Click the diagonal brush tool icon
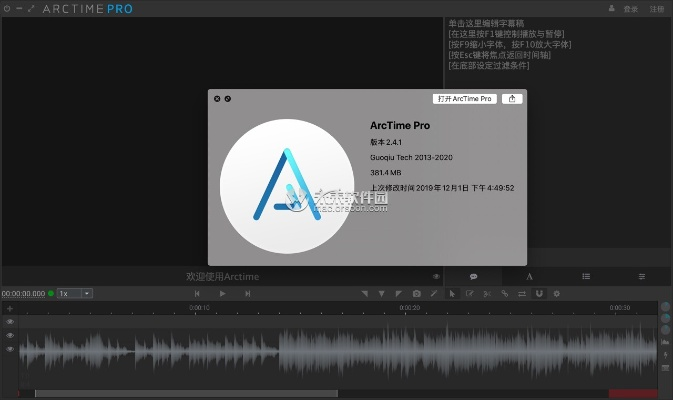Screen dimensions: 673x400 [434, 294]
